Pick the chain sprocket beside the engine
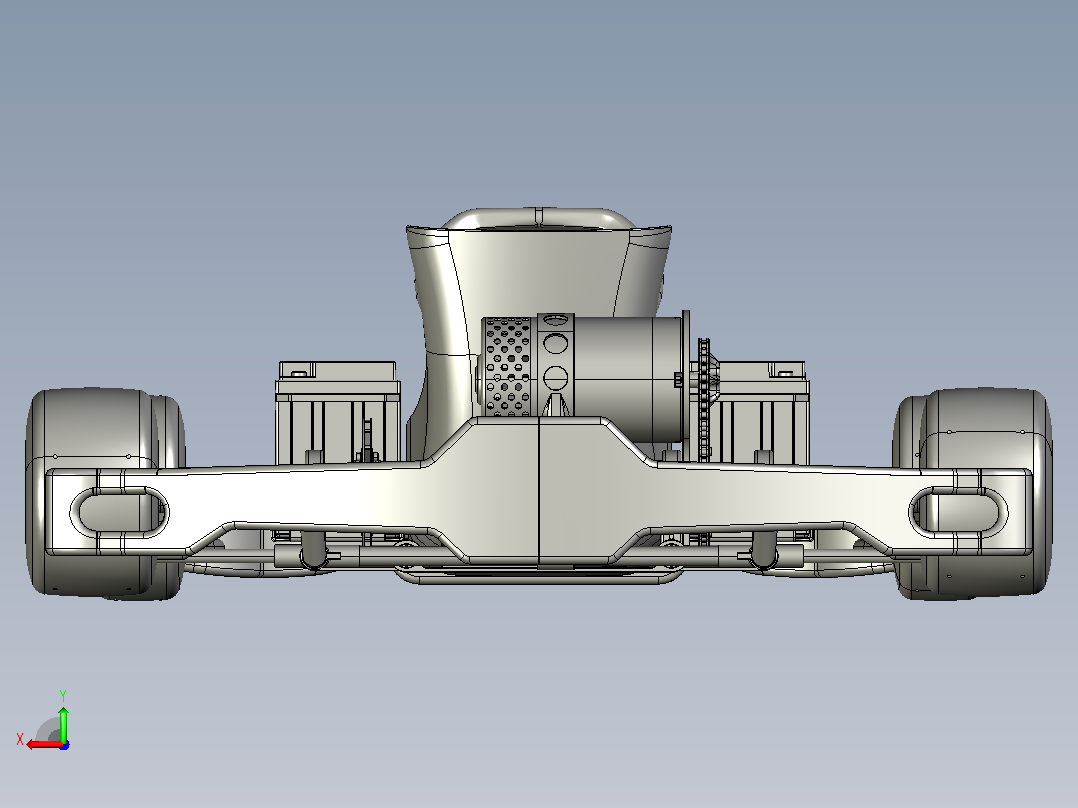This screenshot has height=808, width=1078. point(705,399)
